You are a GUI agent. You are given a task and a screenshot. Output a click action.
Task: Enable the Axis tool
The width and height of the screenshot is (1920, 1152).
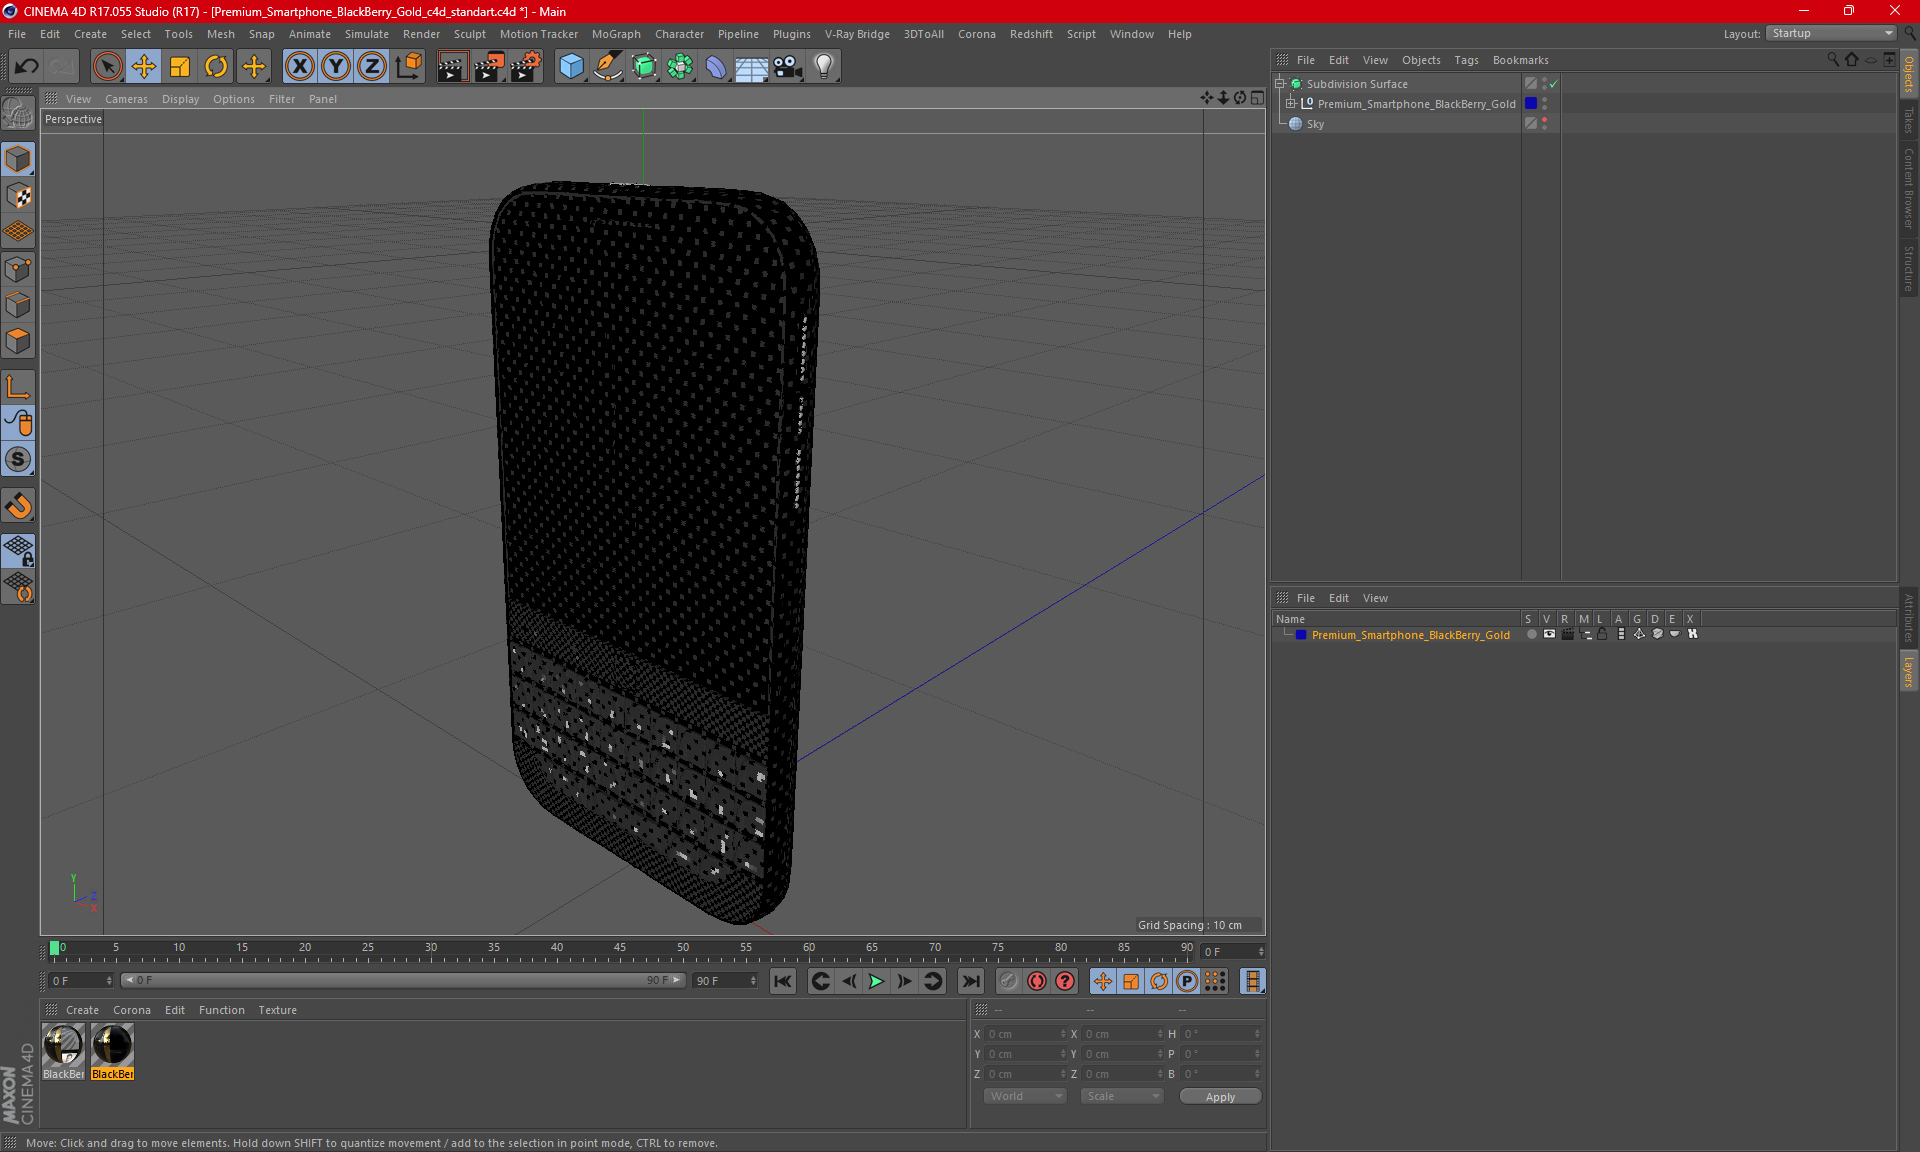click(x=18, y=387)
